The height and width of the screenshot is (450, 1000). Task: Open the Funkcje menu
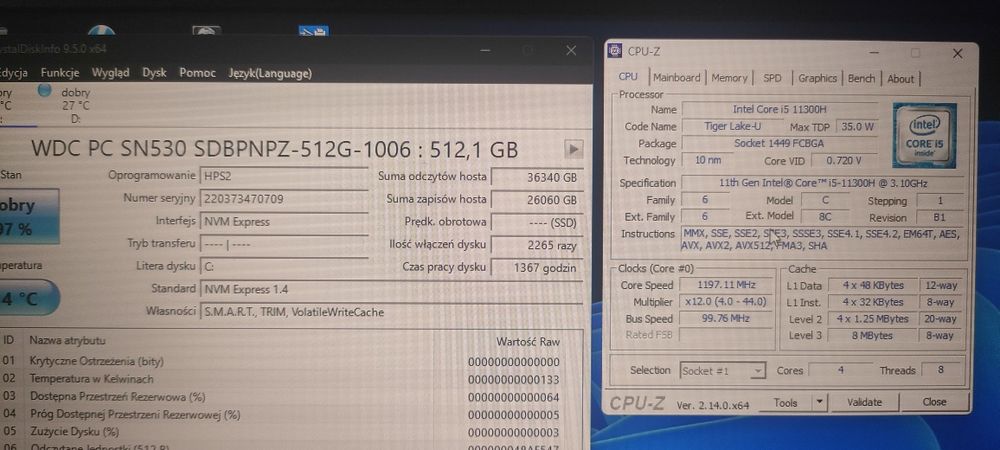tap(59, 73)
